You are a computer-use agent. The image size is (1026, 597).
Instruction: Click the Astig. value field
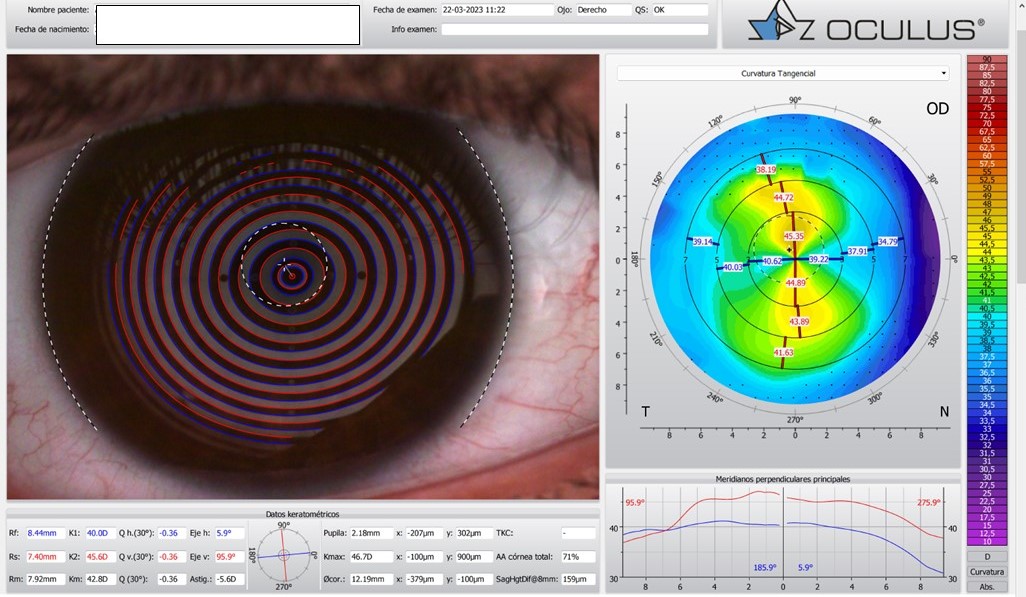click(x=231, y=577)
